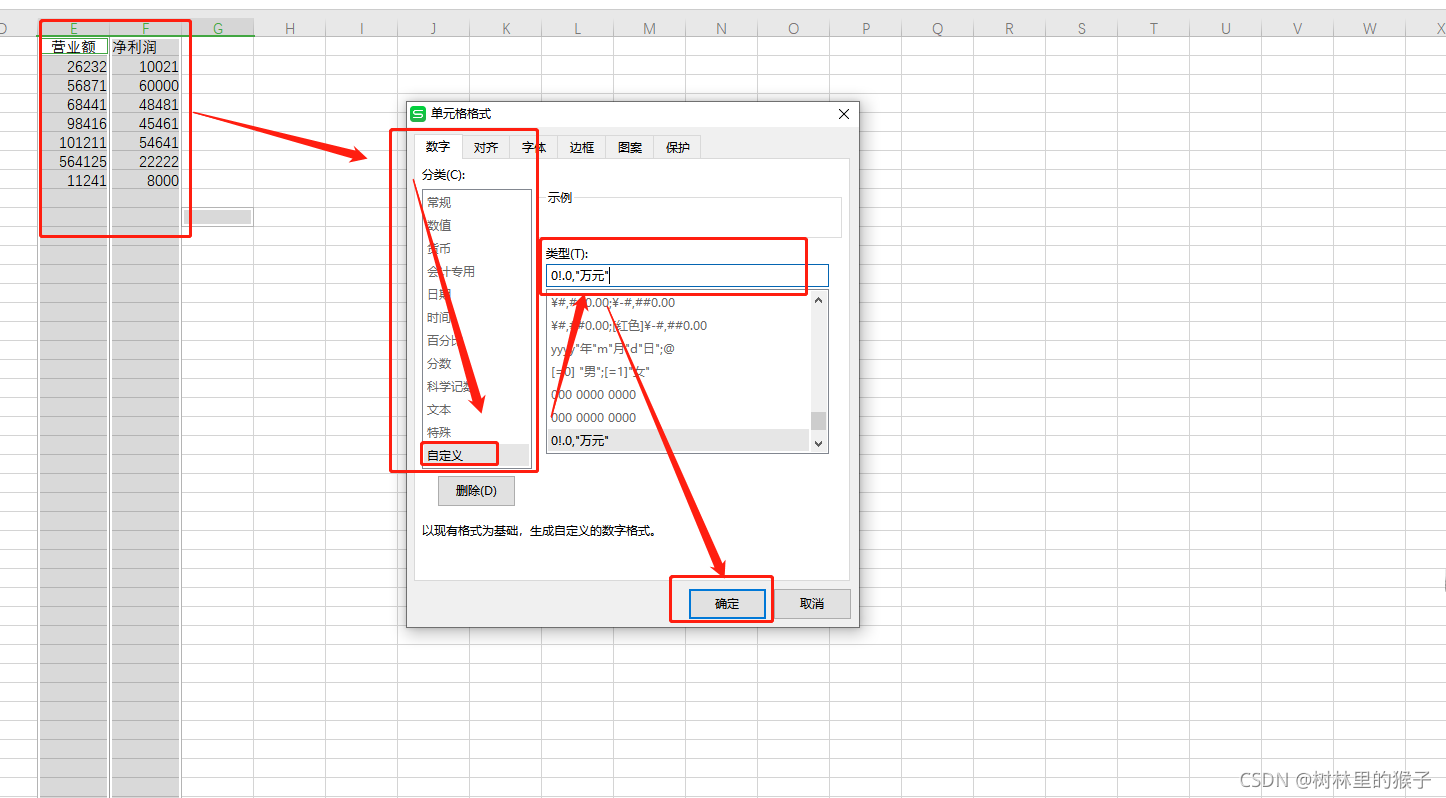This screenshot has height=798, width=1446.
Task: Select cell containing 10021
Action: [x=146, y=67]
